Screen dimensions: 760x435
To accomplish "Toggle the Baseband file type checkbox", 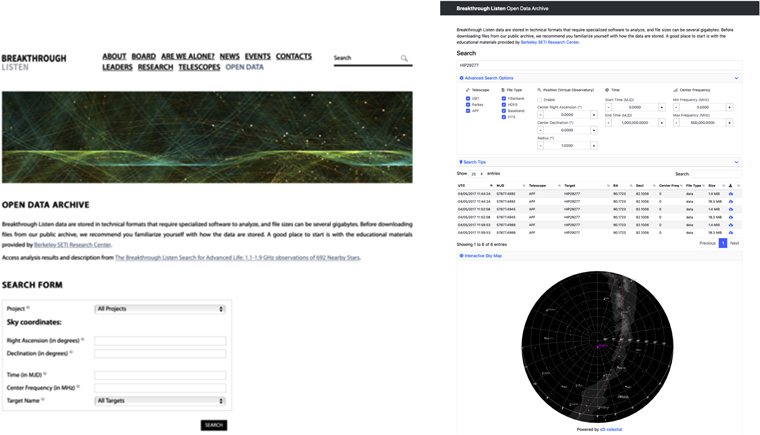I will (x=504, y=111).
